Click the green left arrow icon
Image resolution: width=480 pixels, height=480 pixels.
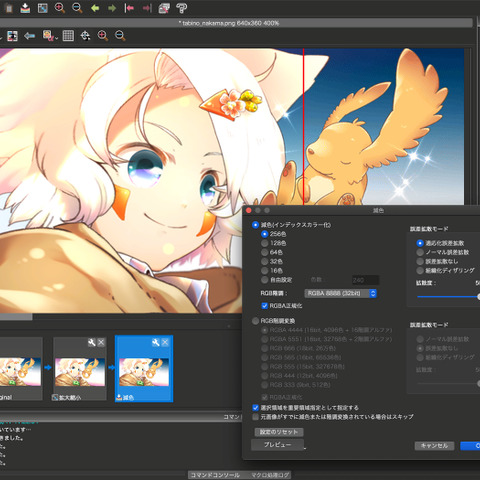pyautogui.click(x=95, y=8)
